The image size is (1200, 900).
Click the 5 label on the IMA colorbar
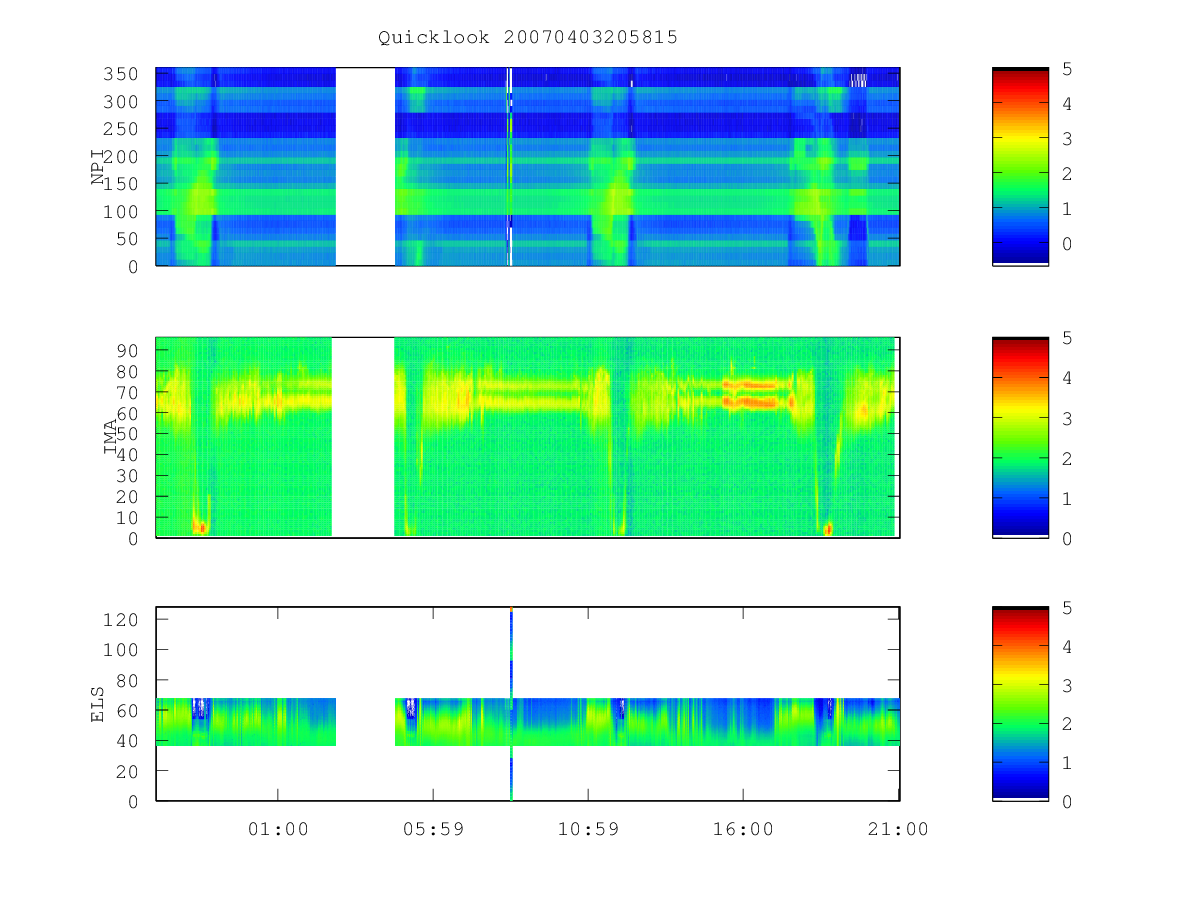(1068, 338)
